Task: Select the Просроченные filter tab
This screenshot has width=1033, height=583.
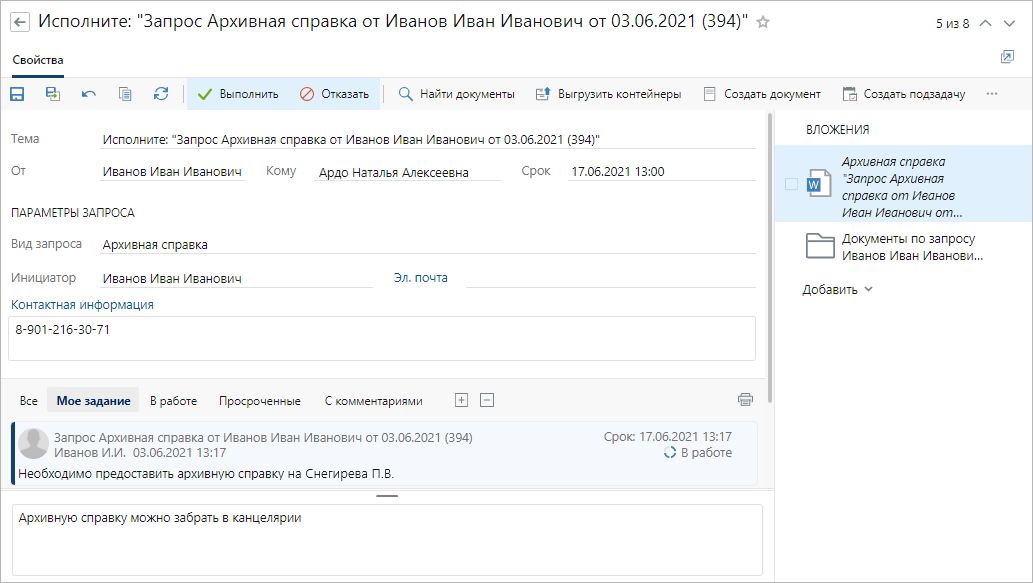Action: (260, 401)
